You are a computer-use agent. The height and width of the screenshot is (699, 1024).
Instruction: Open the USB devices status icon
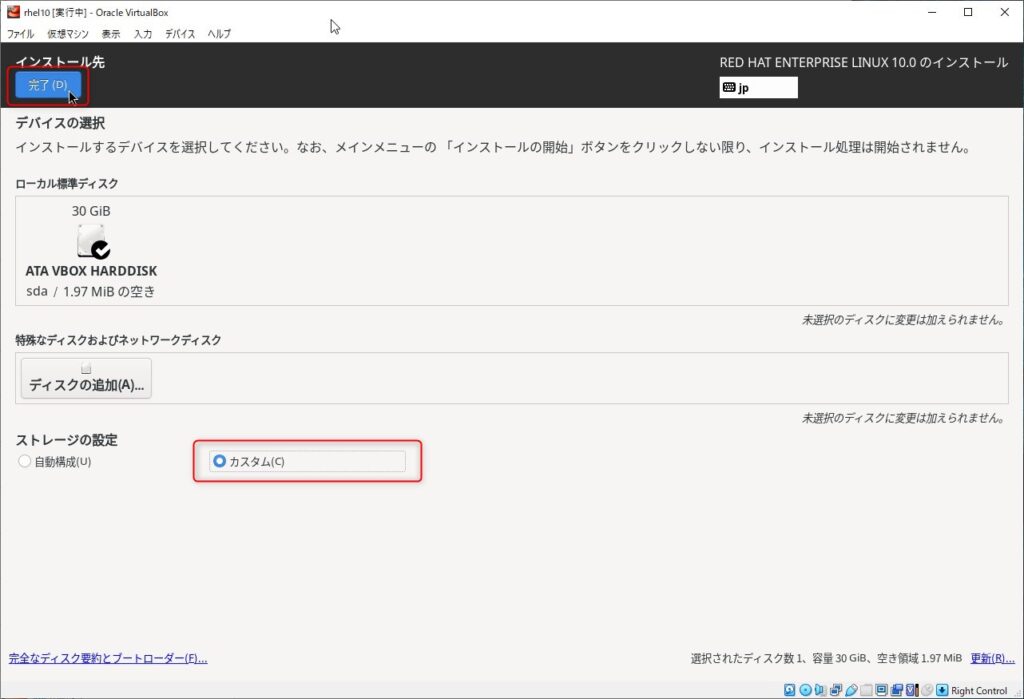tap(851, 690)
